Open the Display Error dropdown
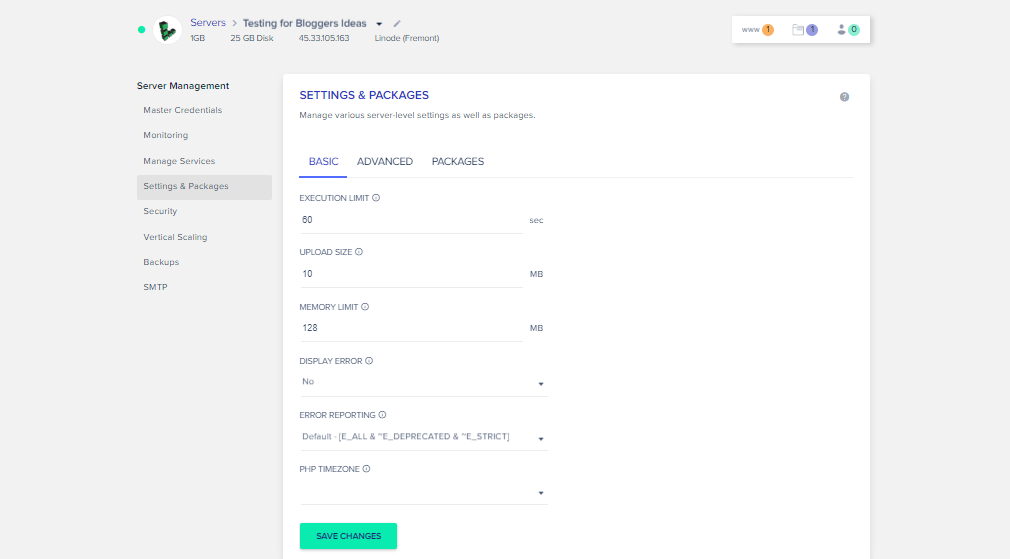 pos(423,383)
